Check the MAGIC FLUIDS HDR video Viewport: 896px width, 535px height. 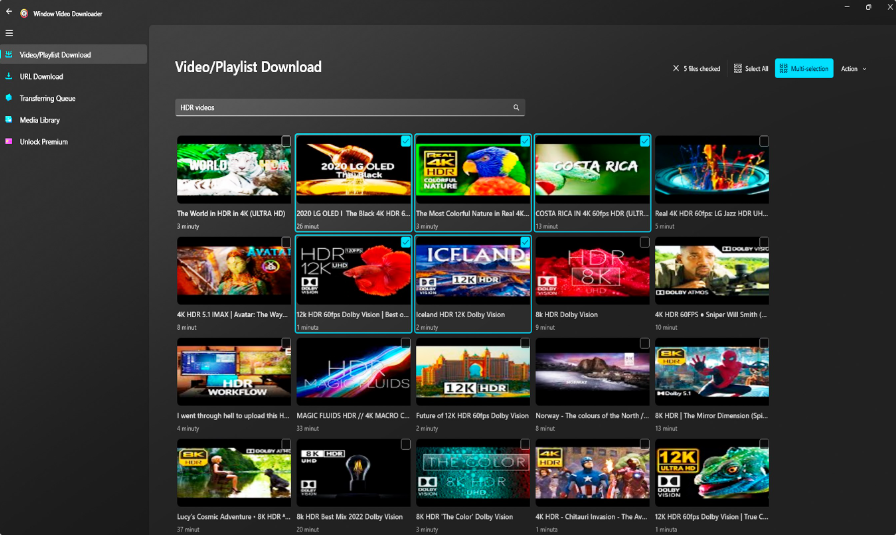tap(405, 344)
